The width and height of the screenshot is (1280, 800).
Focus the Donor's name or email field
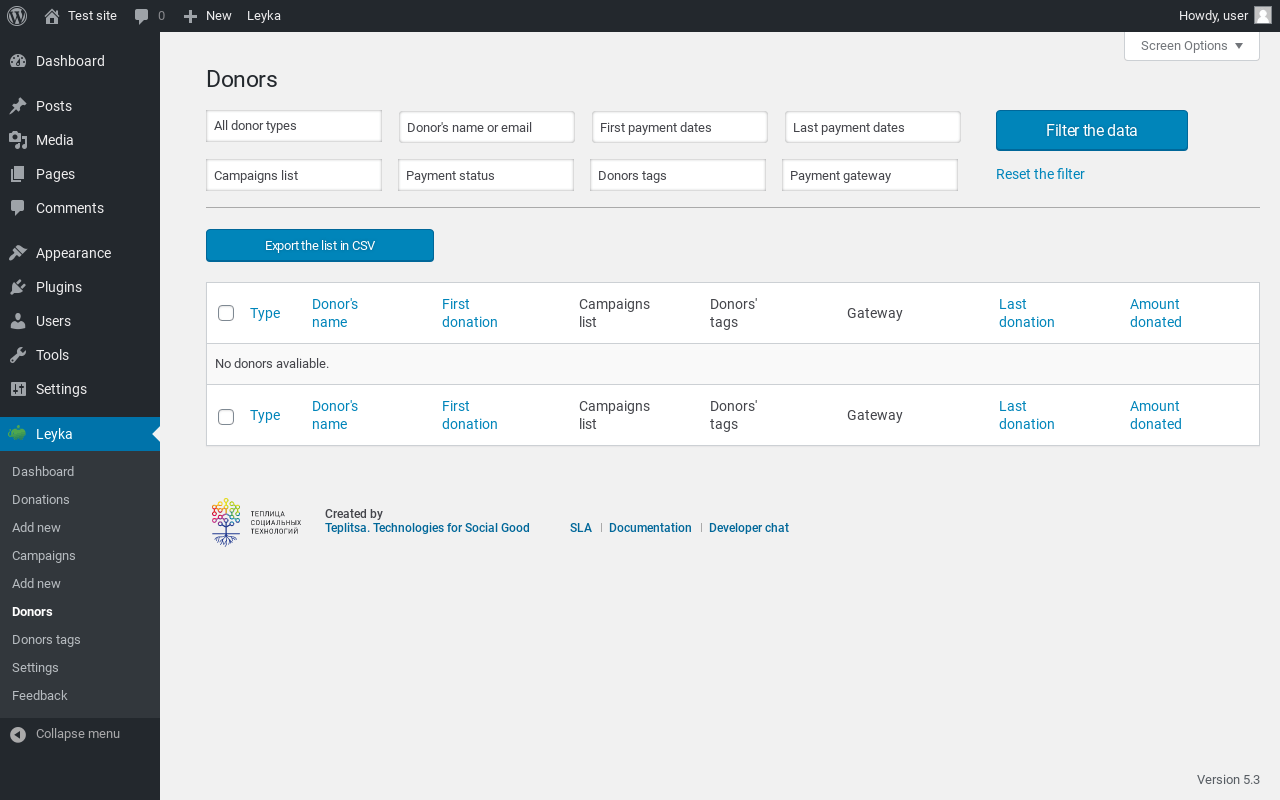click(x=486, y=127)
